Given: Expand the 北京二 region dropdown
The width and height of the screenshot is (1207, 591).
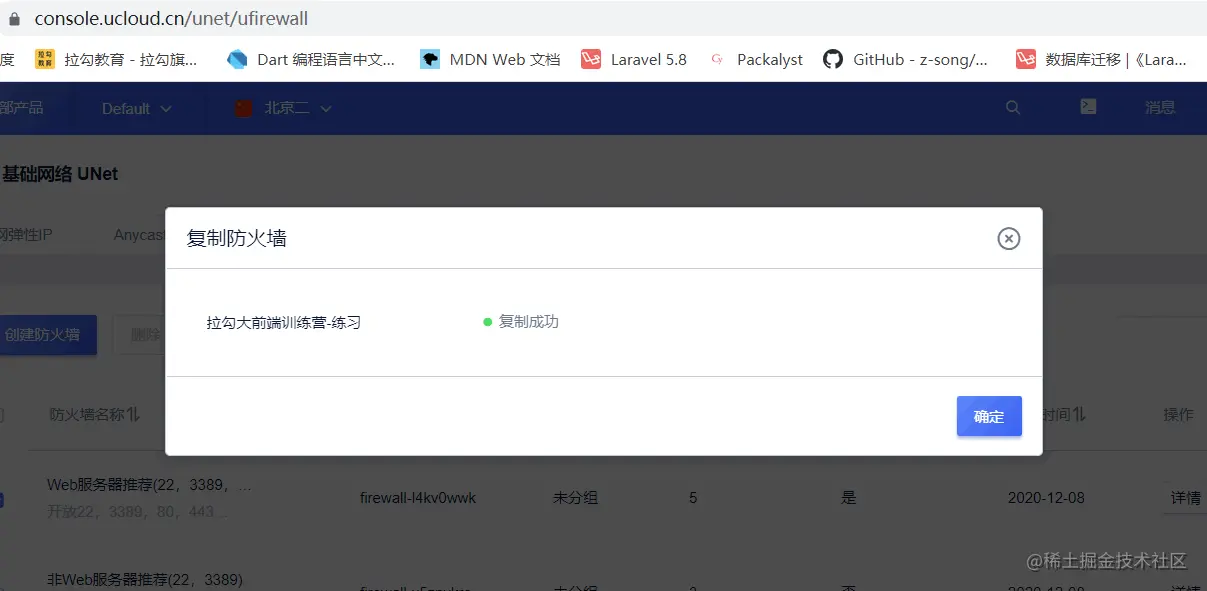Looking at the screenshot, I should 283,108.
